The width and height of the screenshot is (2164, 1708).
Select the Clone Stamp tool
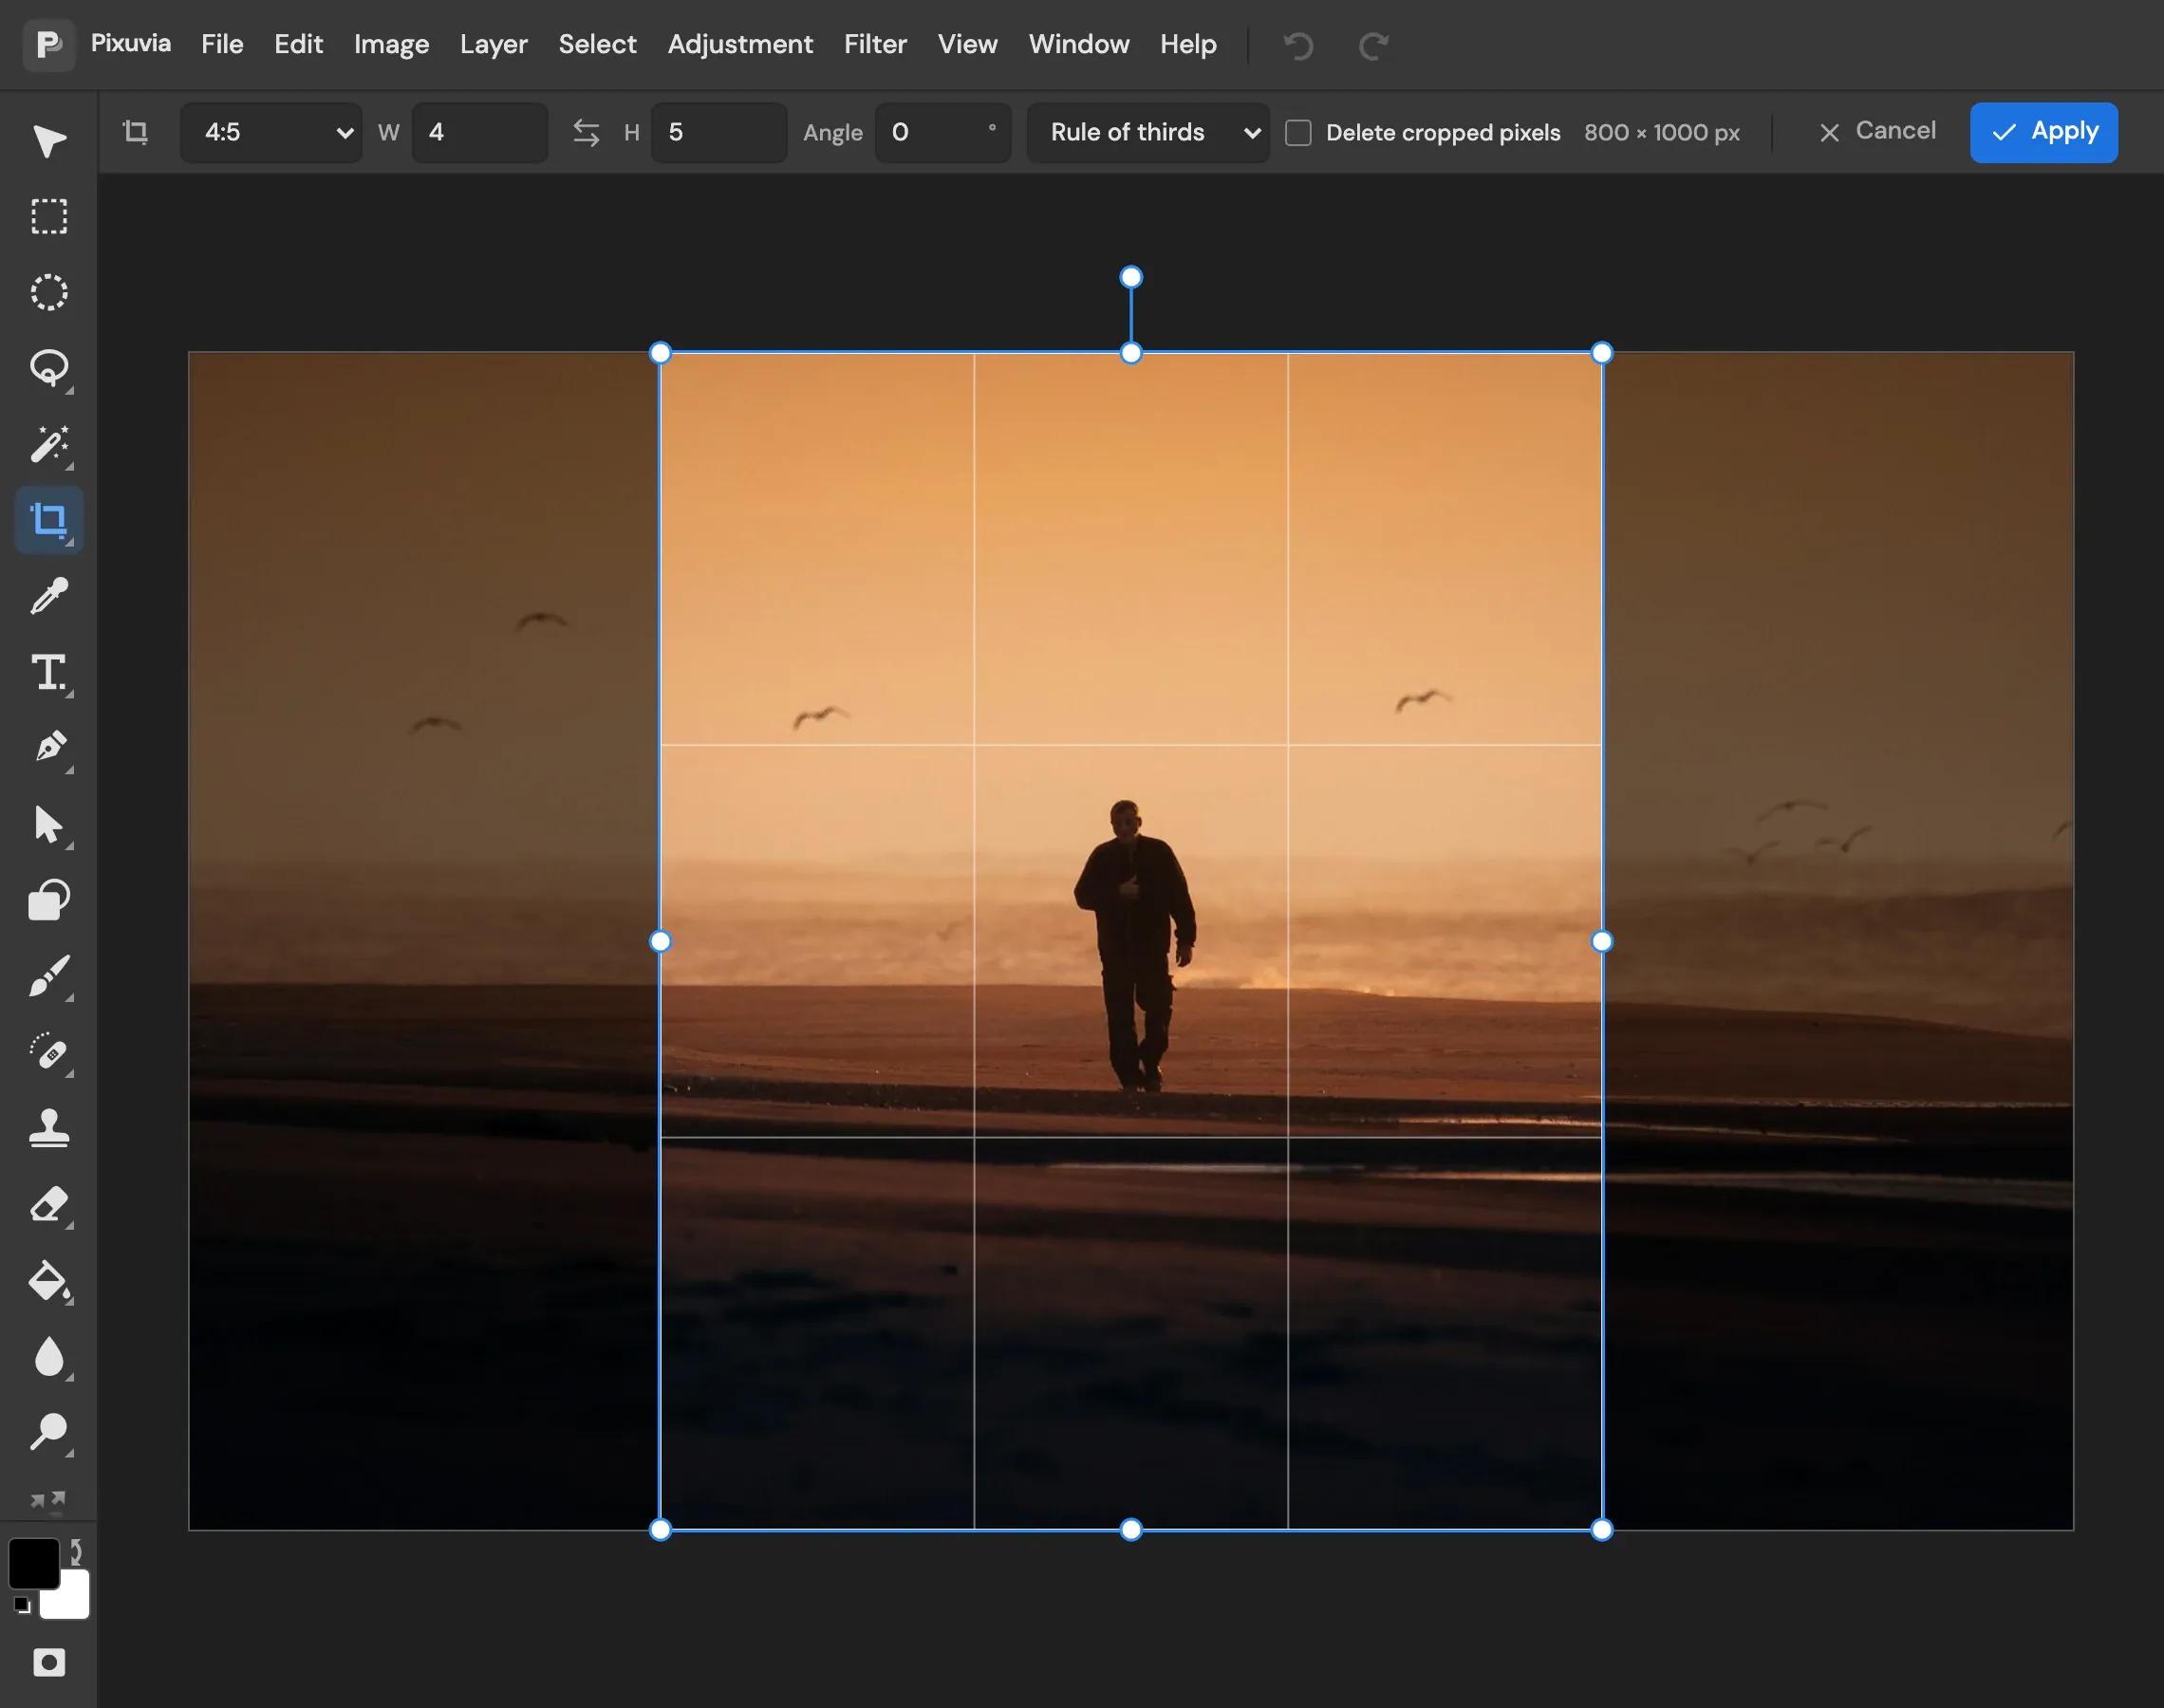point(48,1128)
